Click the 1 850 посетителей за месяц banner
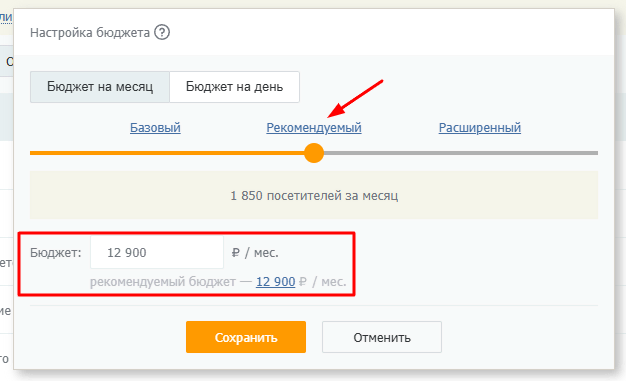626x381 pixels. pos(314,195)
